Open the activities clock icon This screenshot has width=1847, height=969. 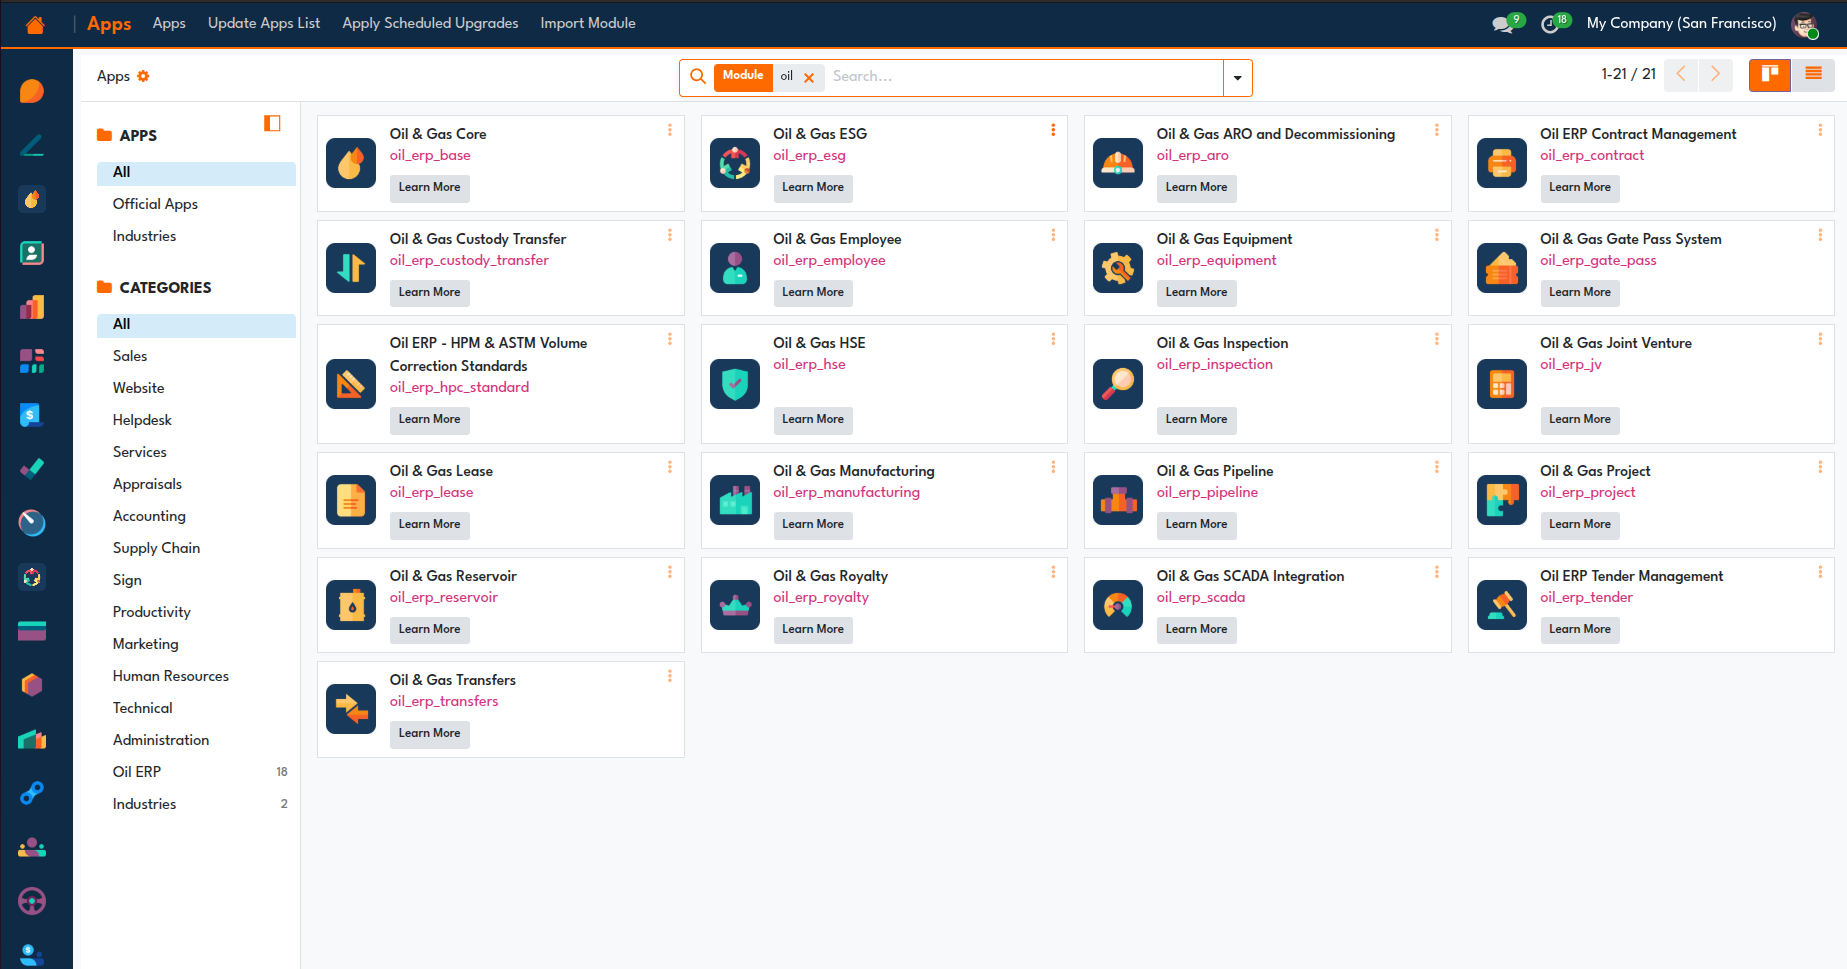[x=1550, y=24]
